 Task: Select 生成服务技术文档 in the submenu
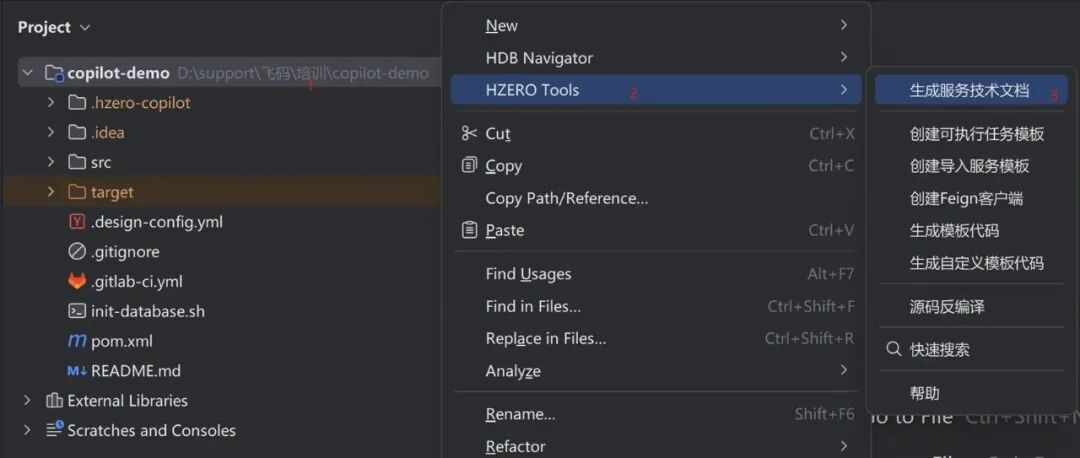coord(968,90)
